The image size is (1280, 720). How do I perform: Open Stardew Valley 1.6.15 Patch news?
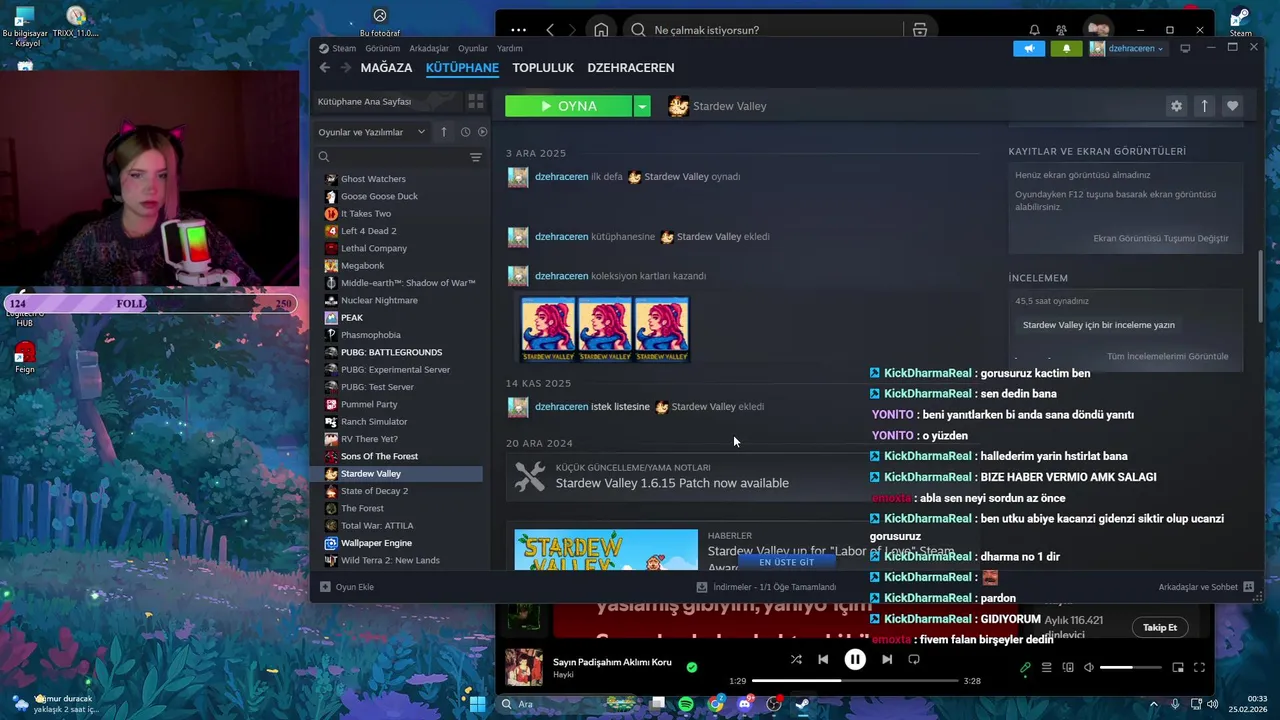coord(672,484)
